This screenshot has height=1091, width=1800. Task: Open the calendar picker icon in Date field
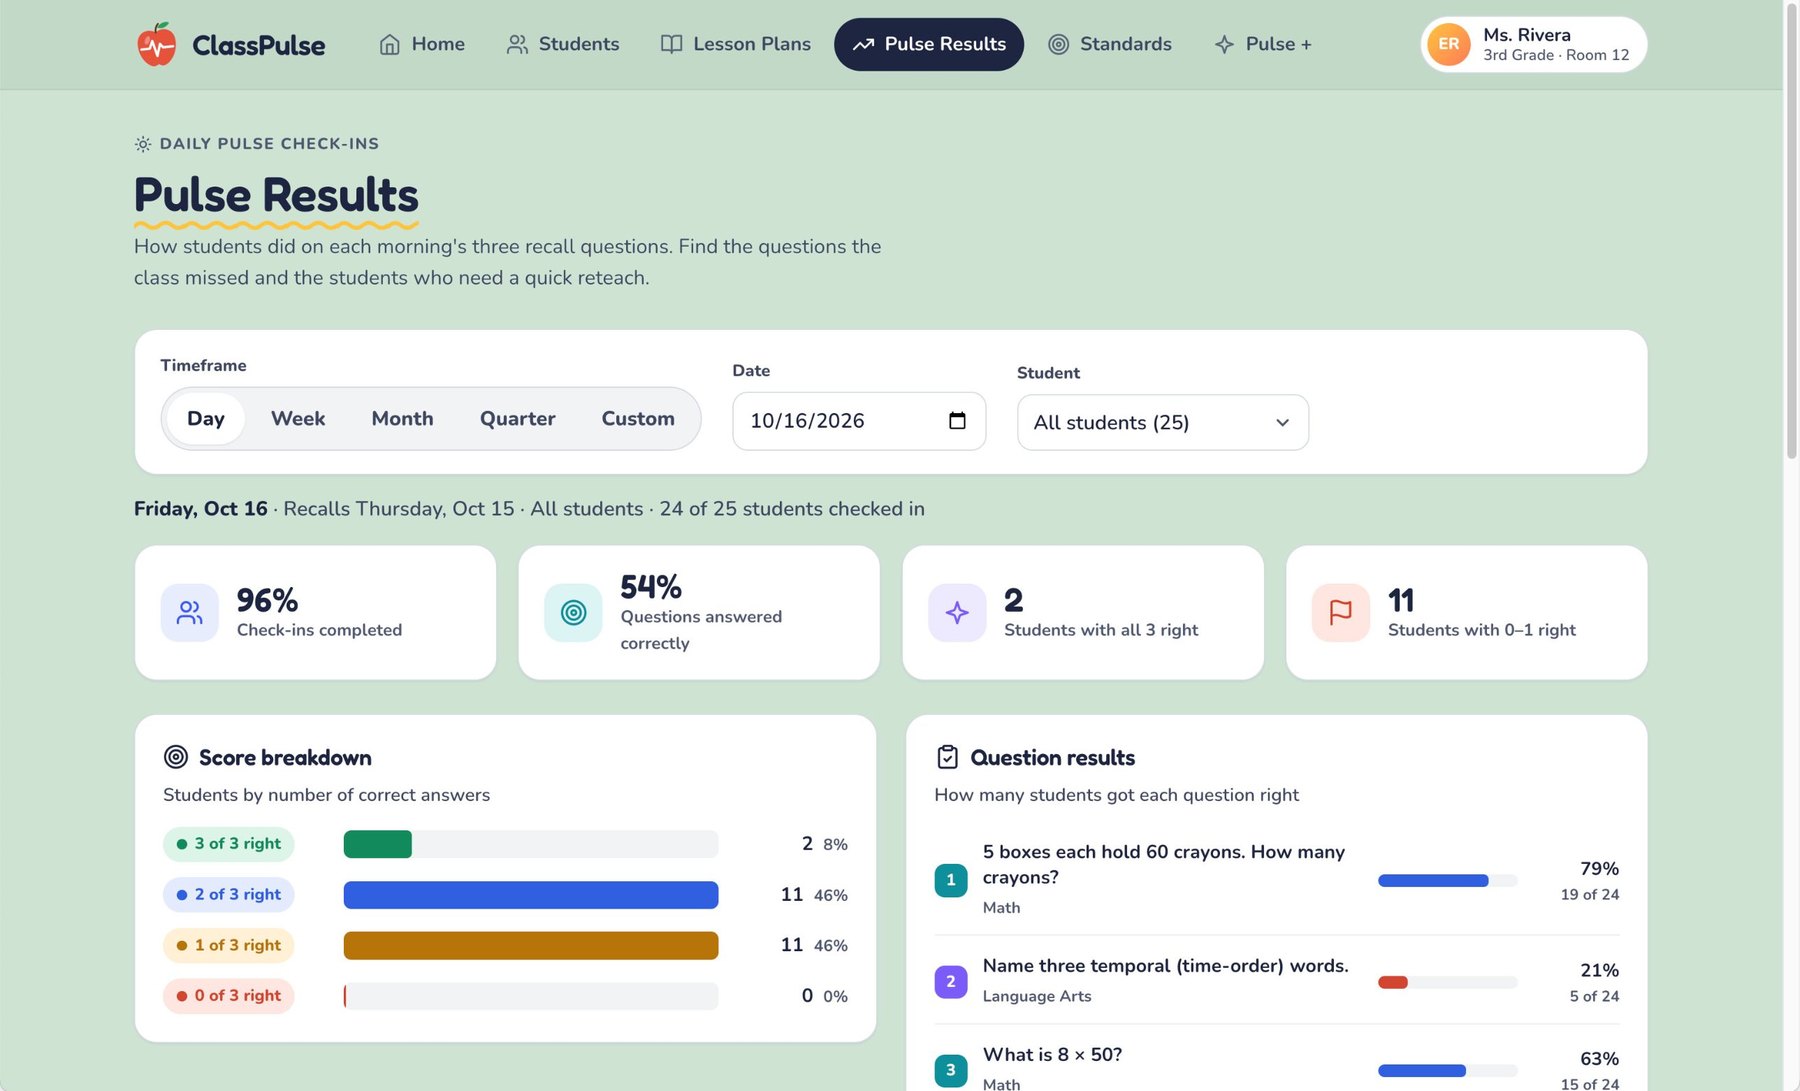[957, 421]
